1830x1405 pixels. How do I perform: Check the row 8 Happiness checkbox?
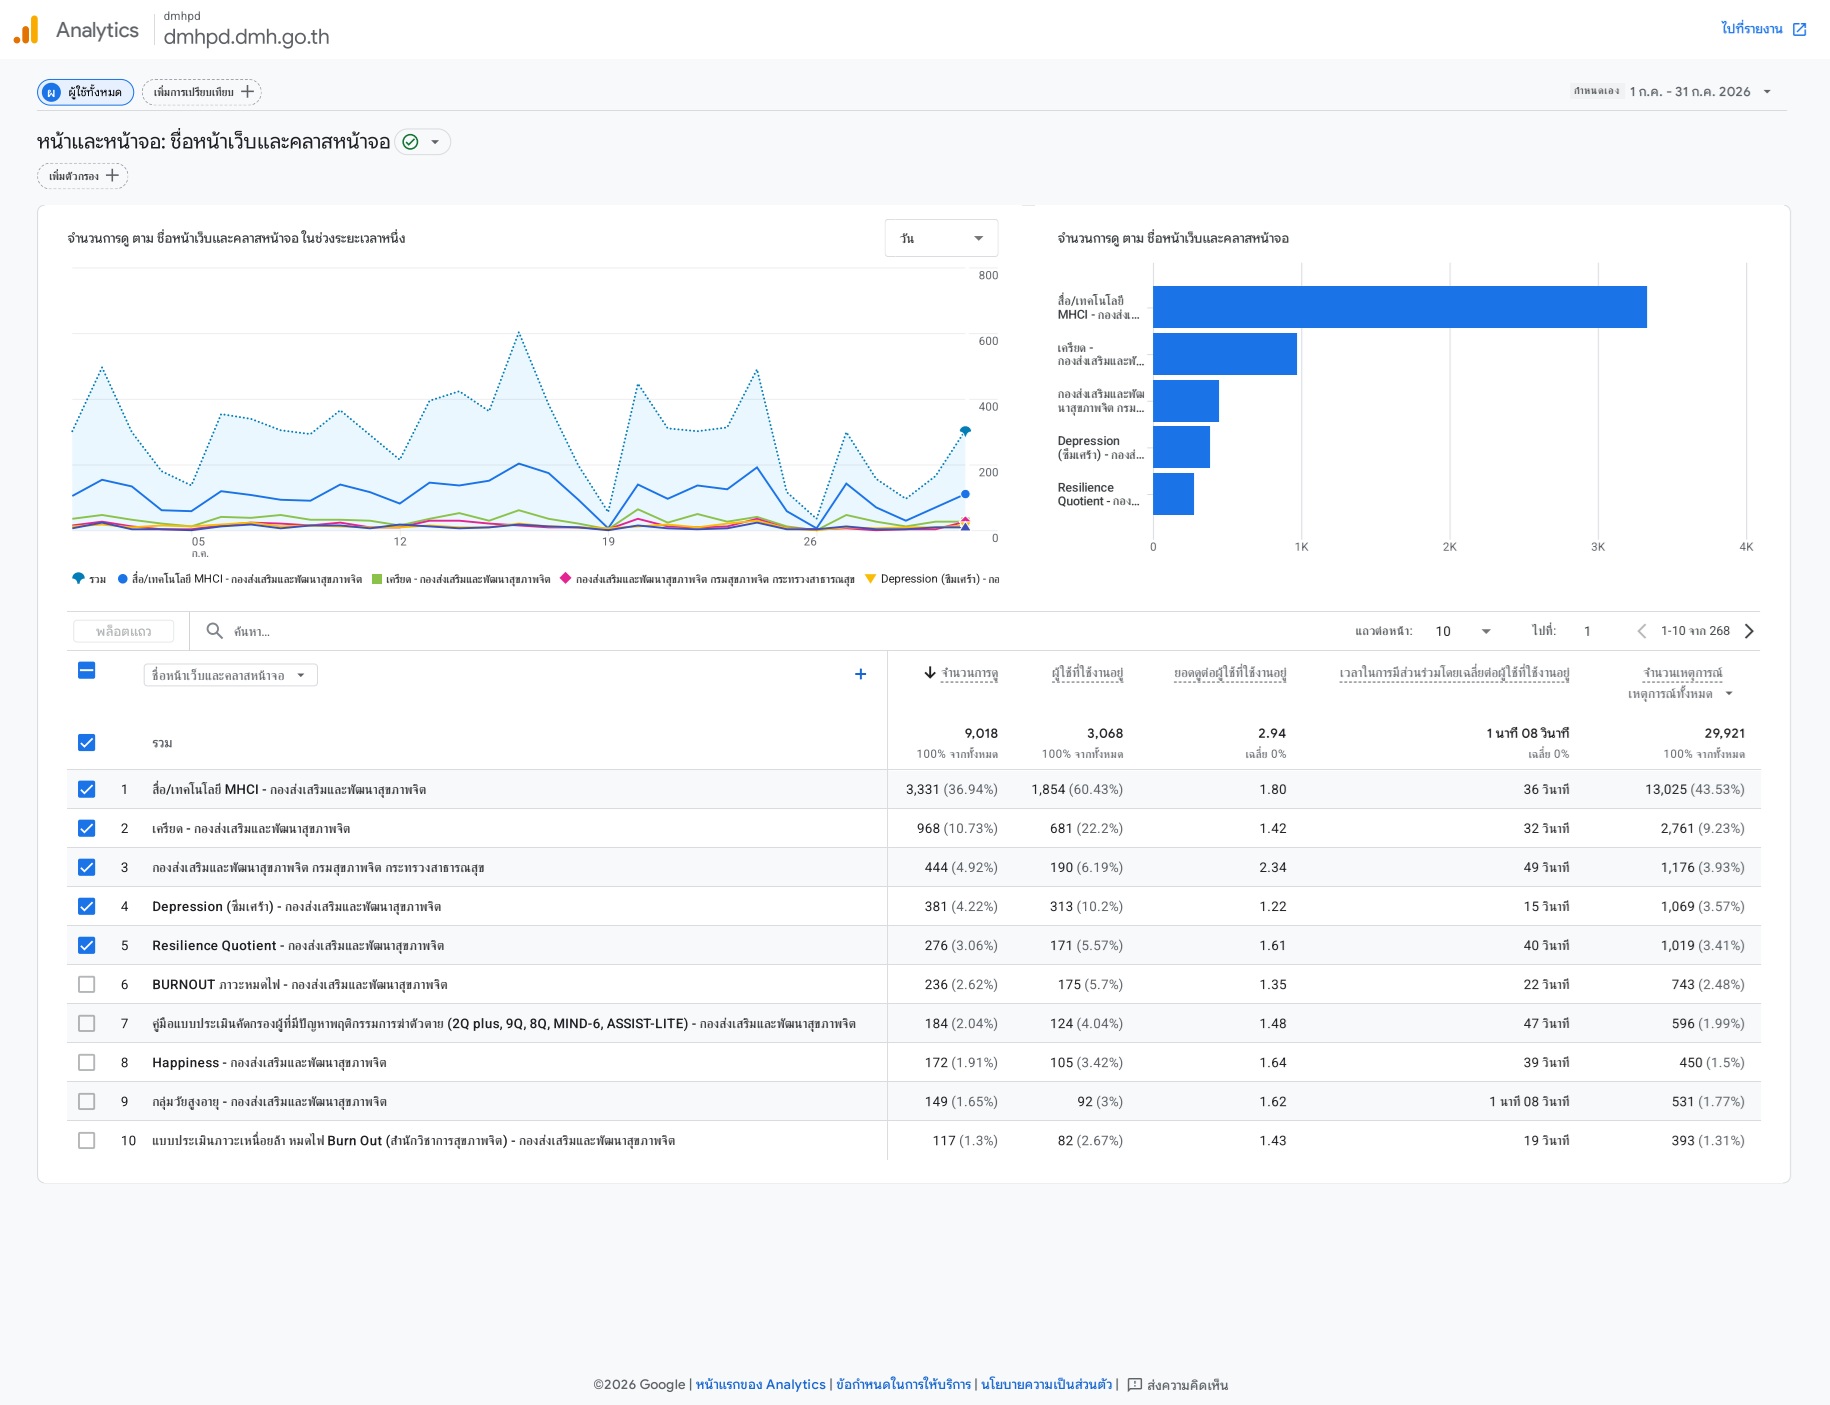point(87,1063)
